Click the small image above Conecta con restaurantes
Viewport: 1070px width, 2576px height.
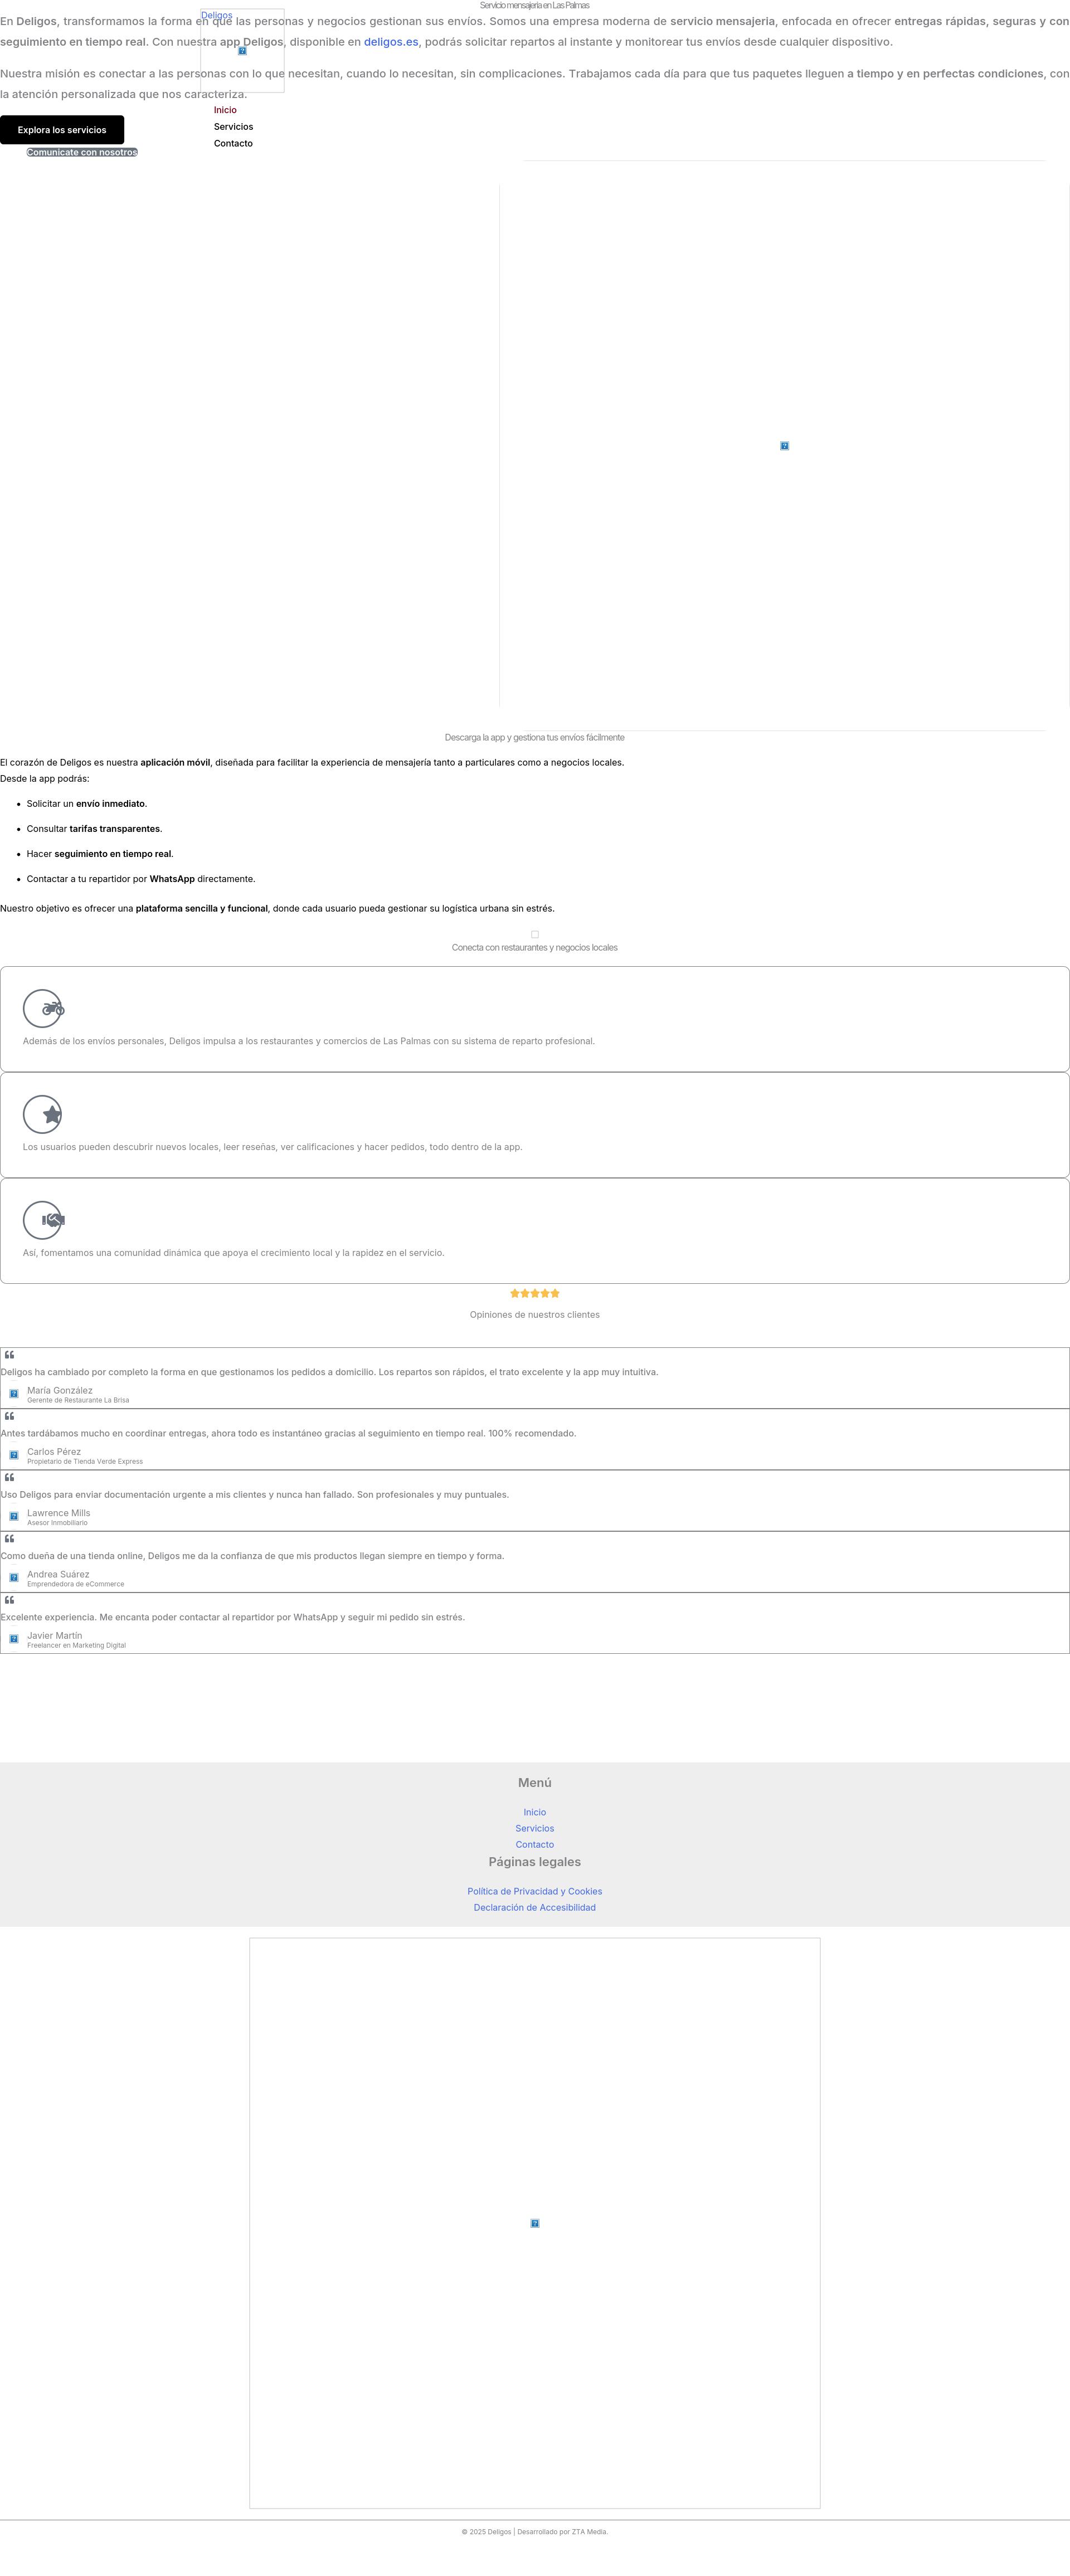(x=535, y=935)
